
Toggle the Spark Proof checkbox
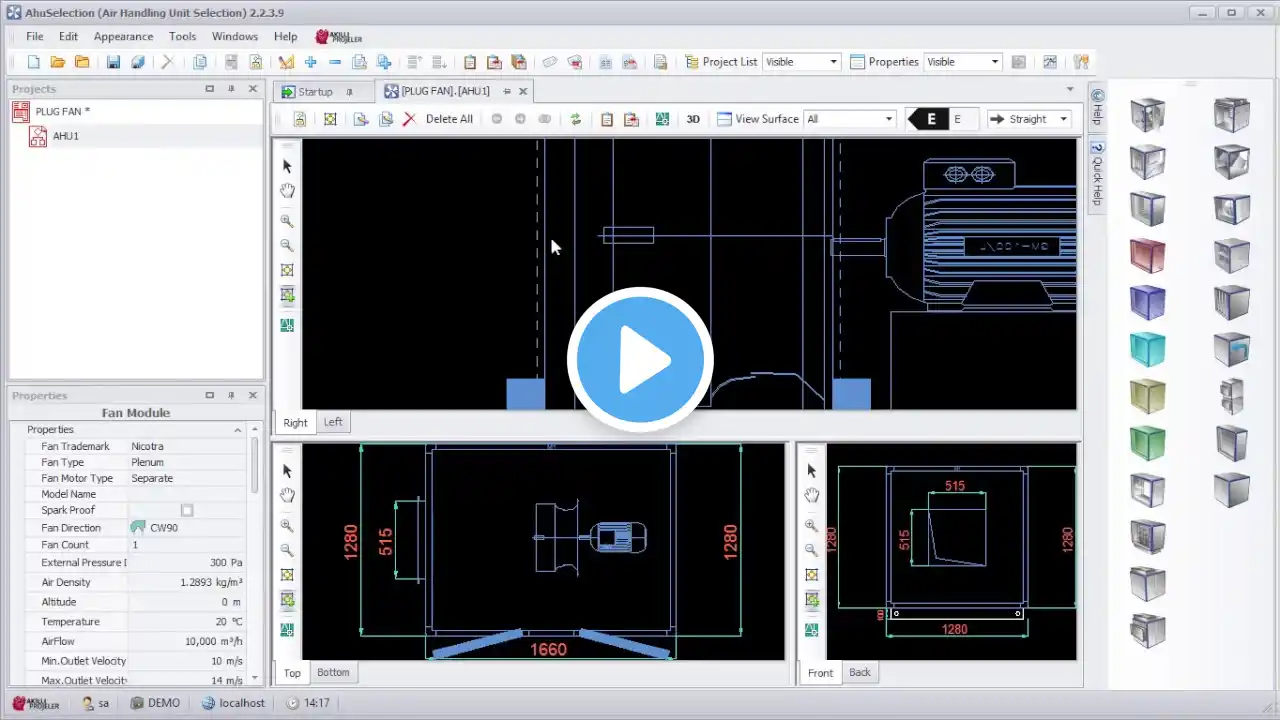point(187,510)
